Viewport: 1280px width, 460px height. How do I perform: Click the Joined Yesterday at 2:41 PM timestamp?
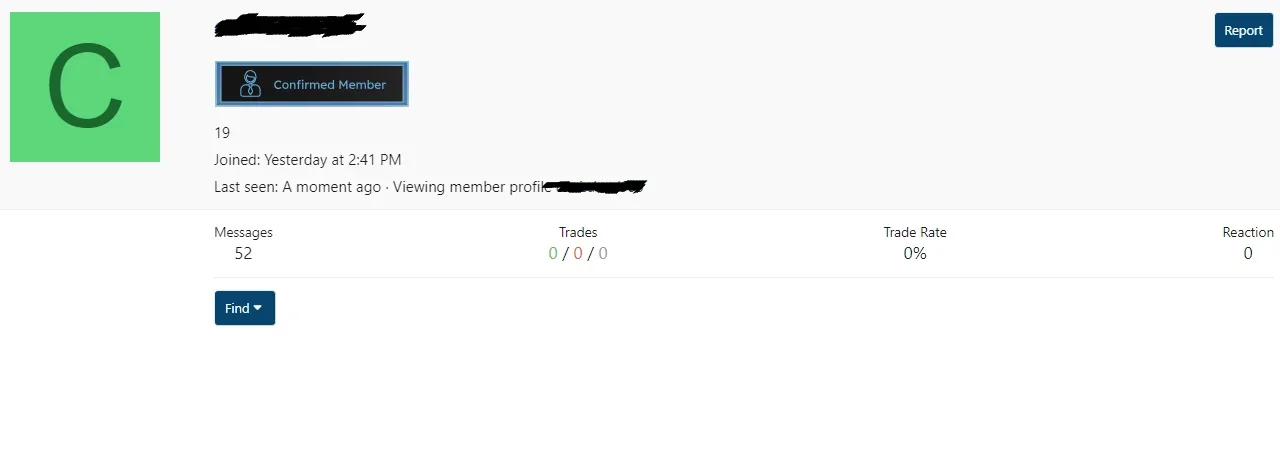click(x=333, y=160)
